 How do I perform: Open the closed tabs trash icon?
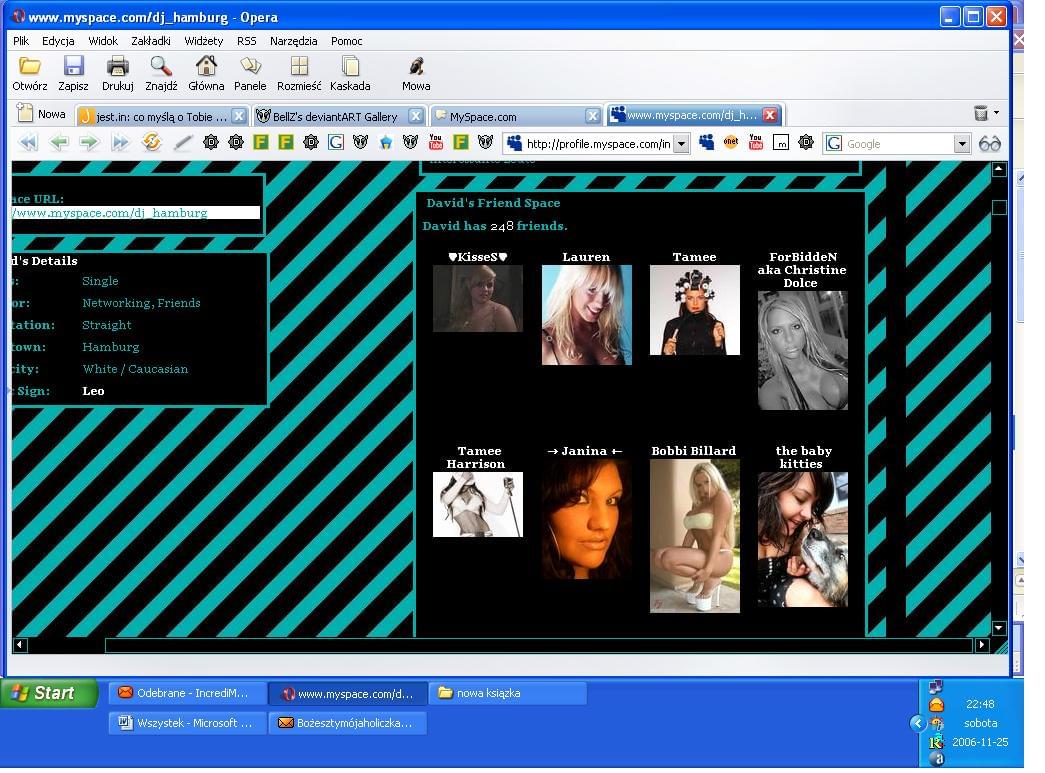(x=980, y=113)
